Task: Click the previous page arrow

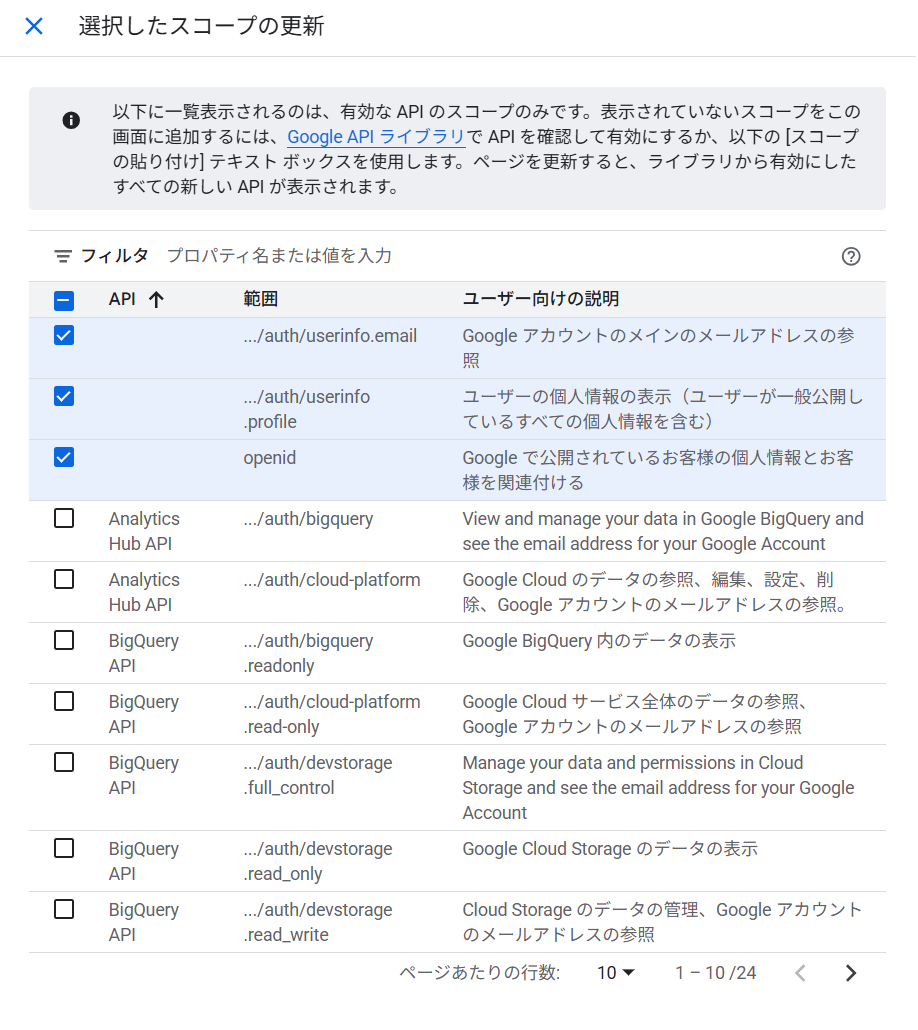Action: click(800, 973)
